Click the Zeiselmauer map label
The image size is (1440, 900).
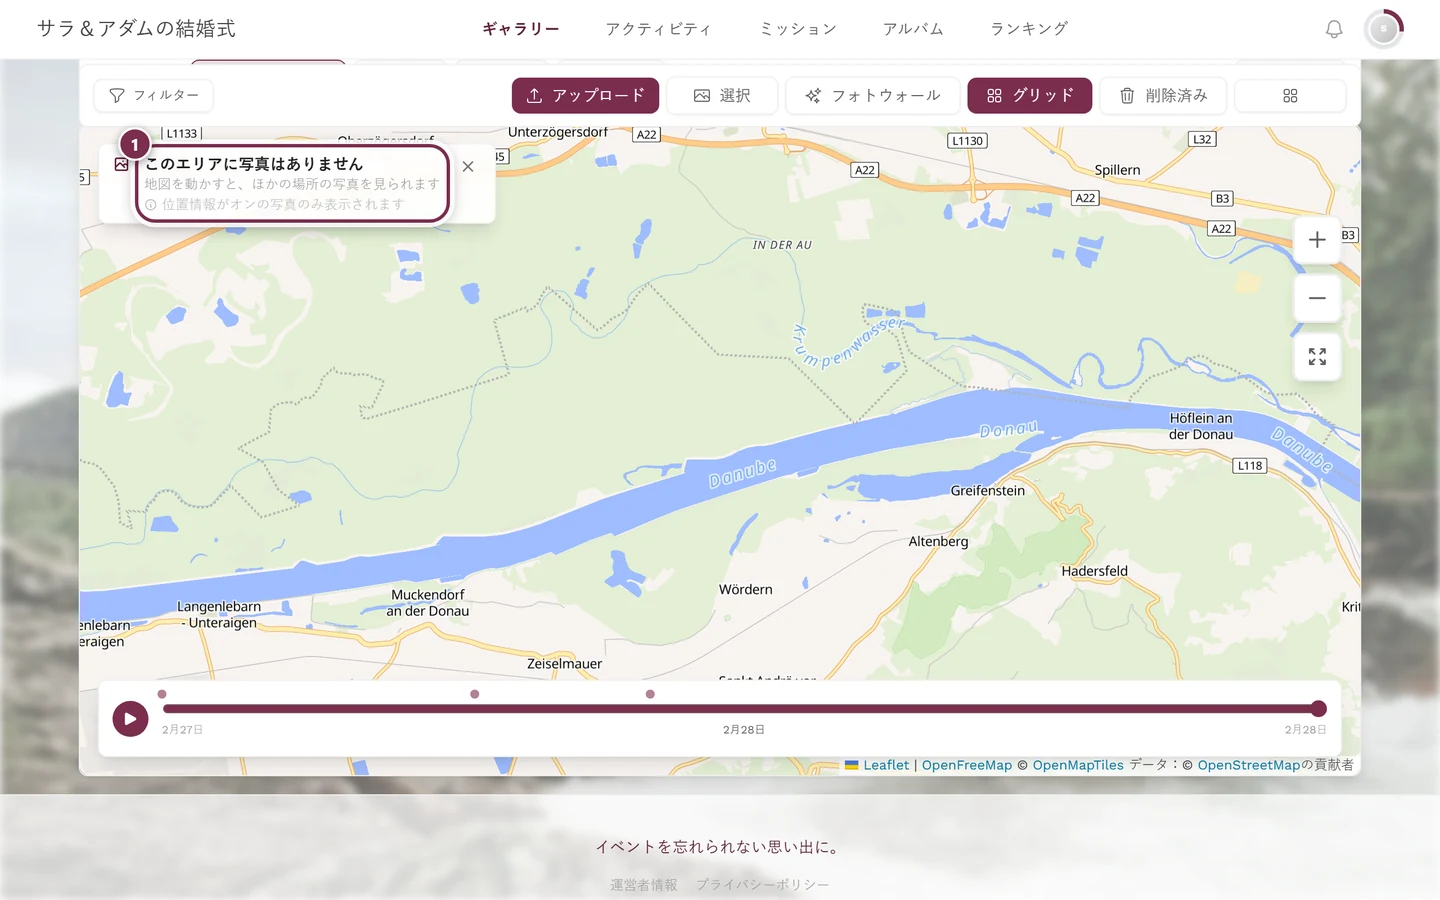(x=565, y=664)
